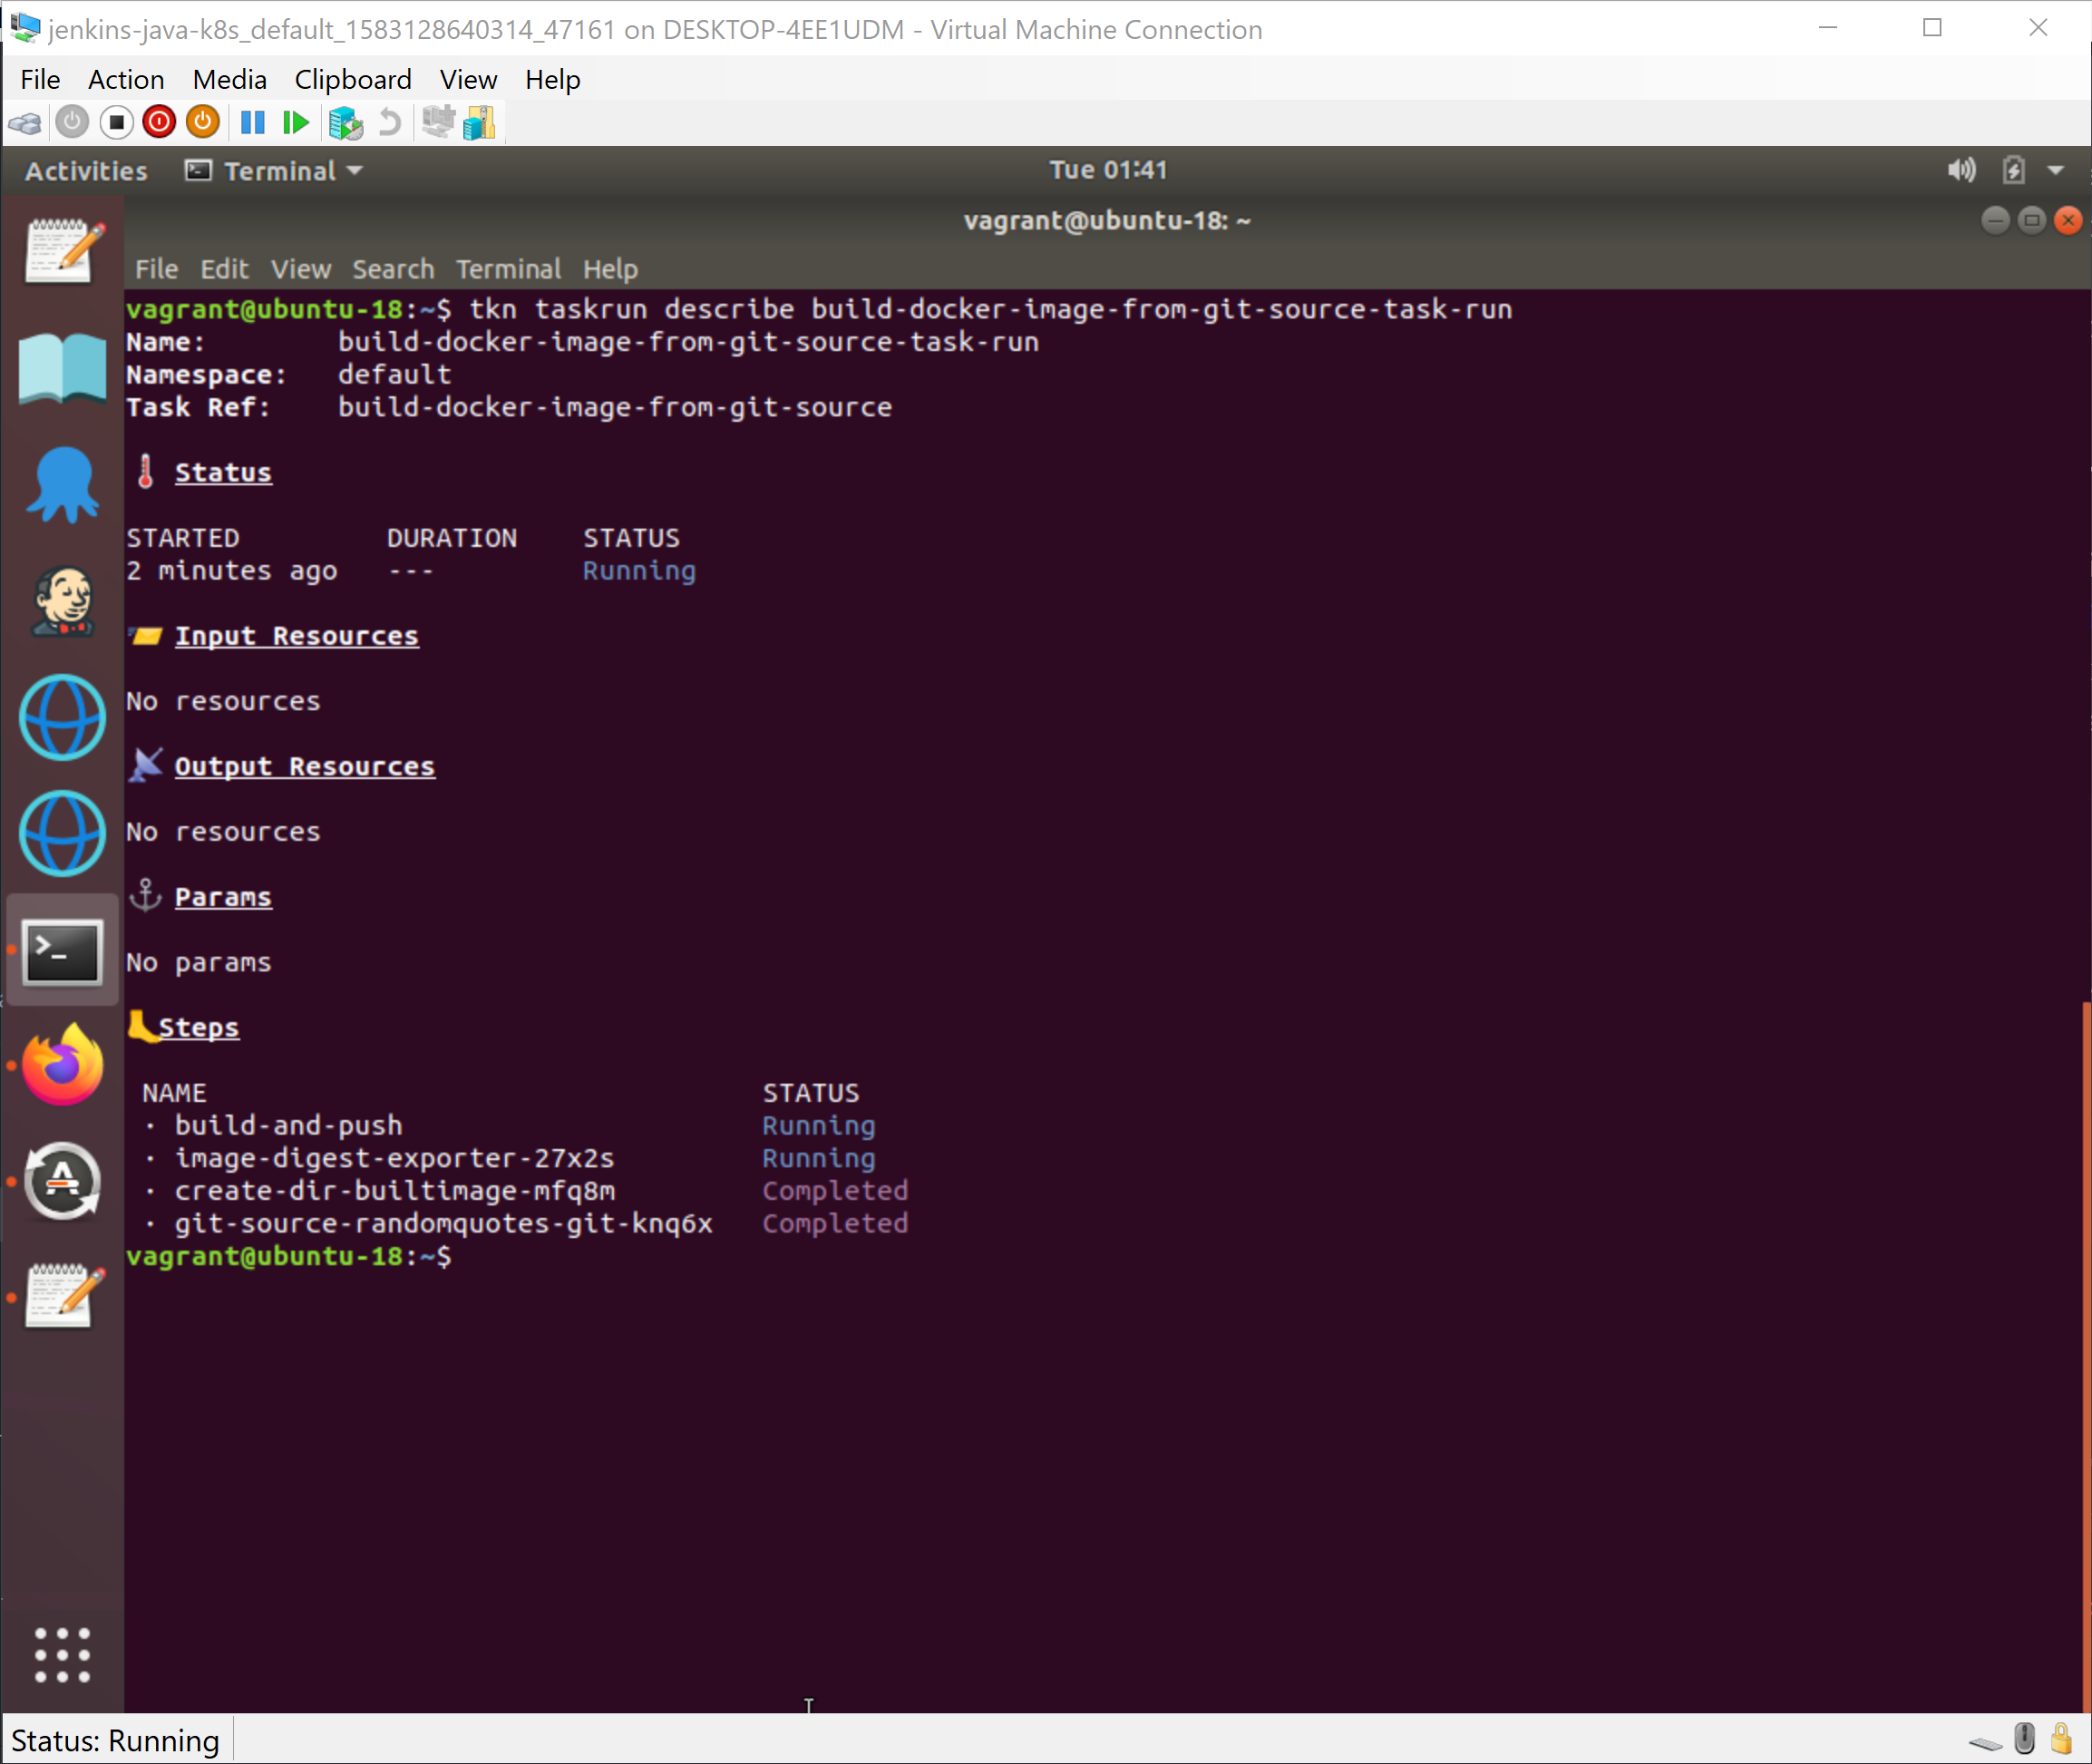Click the Share toolbar icon
The width and height of the screenshot is (2092, 1764).
click(480, 123)
